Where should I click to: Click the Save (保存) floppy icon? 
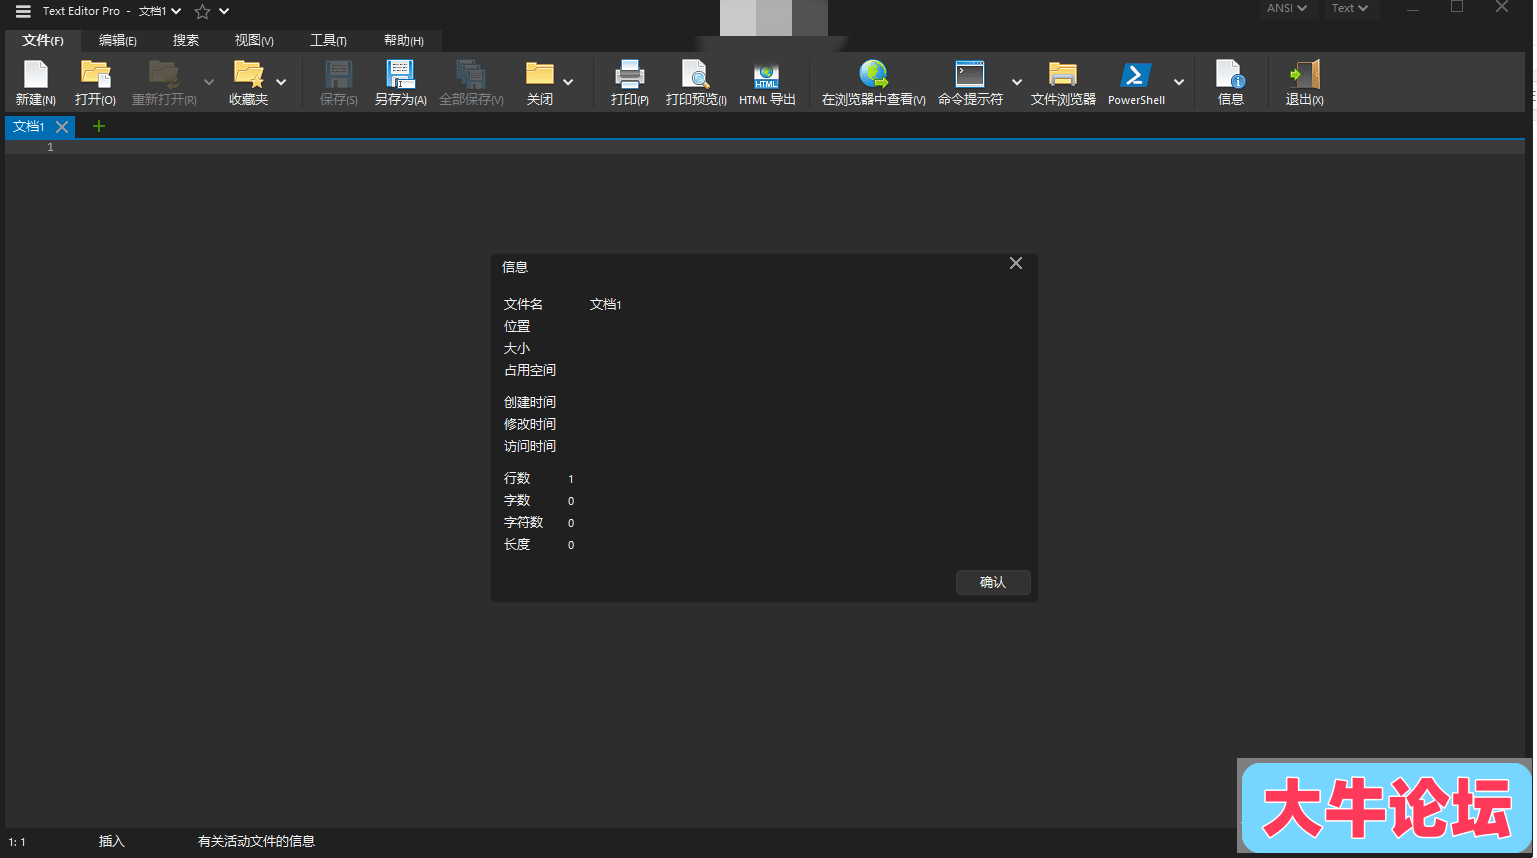[x=339, y=74]
